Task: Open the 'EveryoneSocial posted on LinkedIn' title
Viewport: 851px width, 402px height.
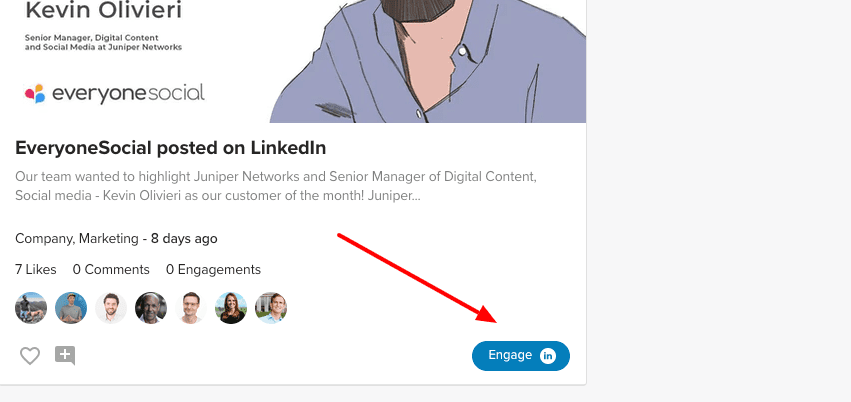Action: (x=171, y=148)
